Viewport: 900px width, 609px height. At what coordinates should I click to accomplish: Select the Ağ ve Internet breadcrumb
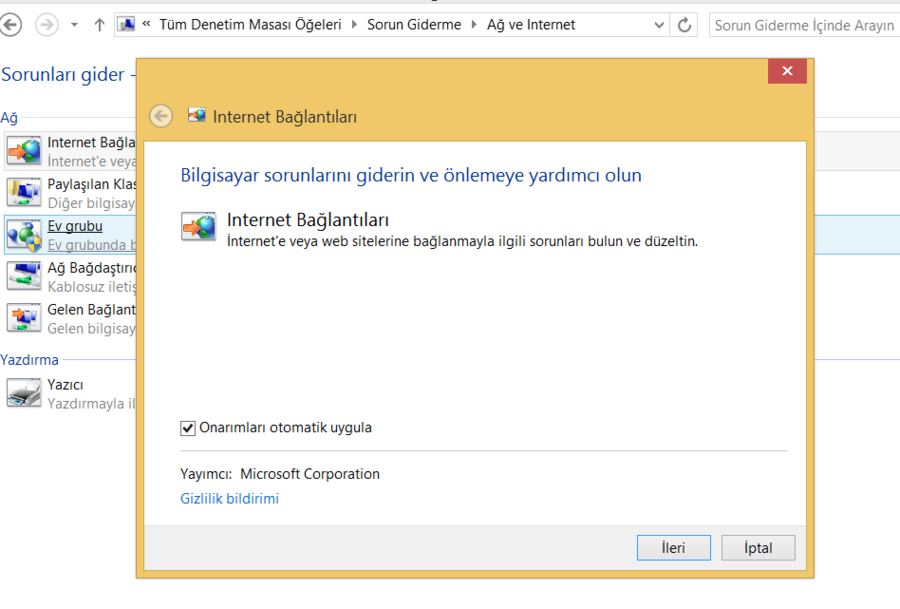pyautogui.click(x=530, y=25)
